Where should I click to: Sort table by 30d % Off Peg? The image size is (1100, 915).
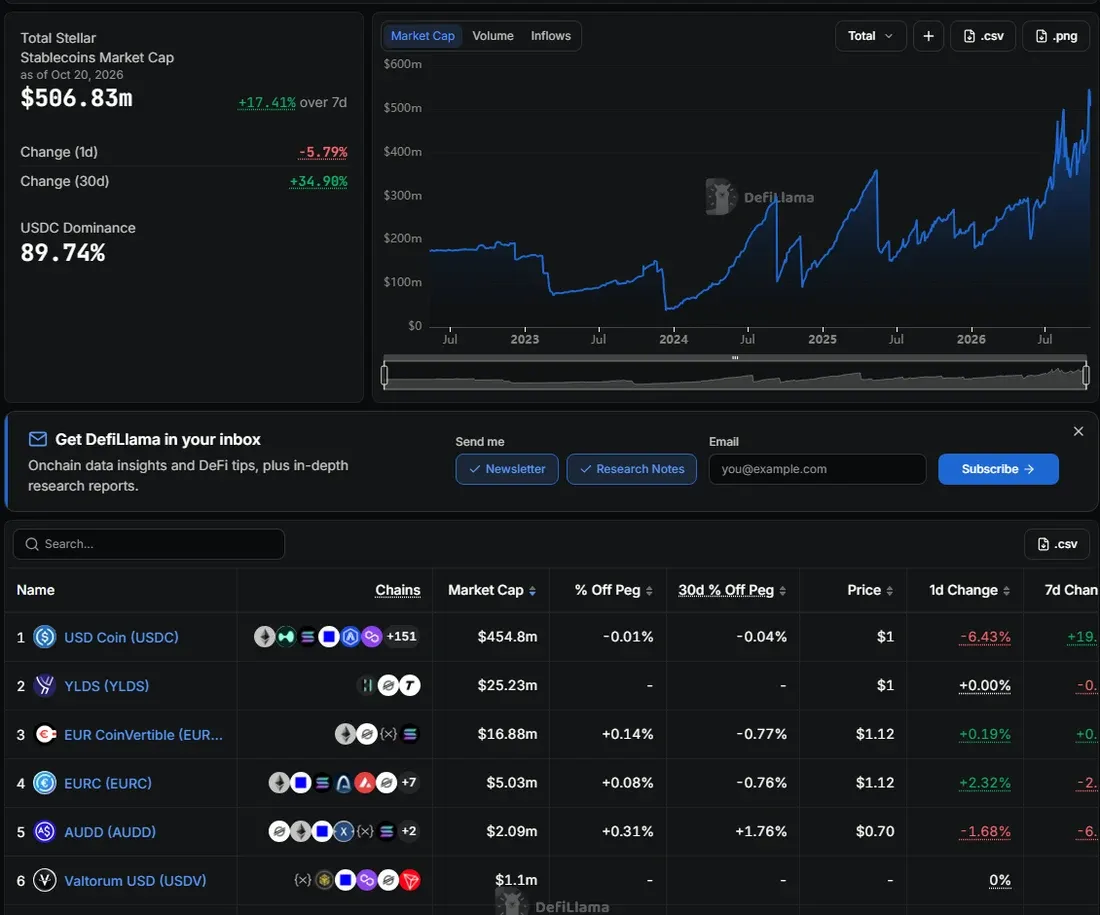(732, 590)
